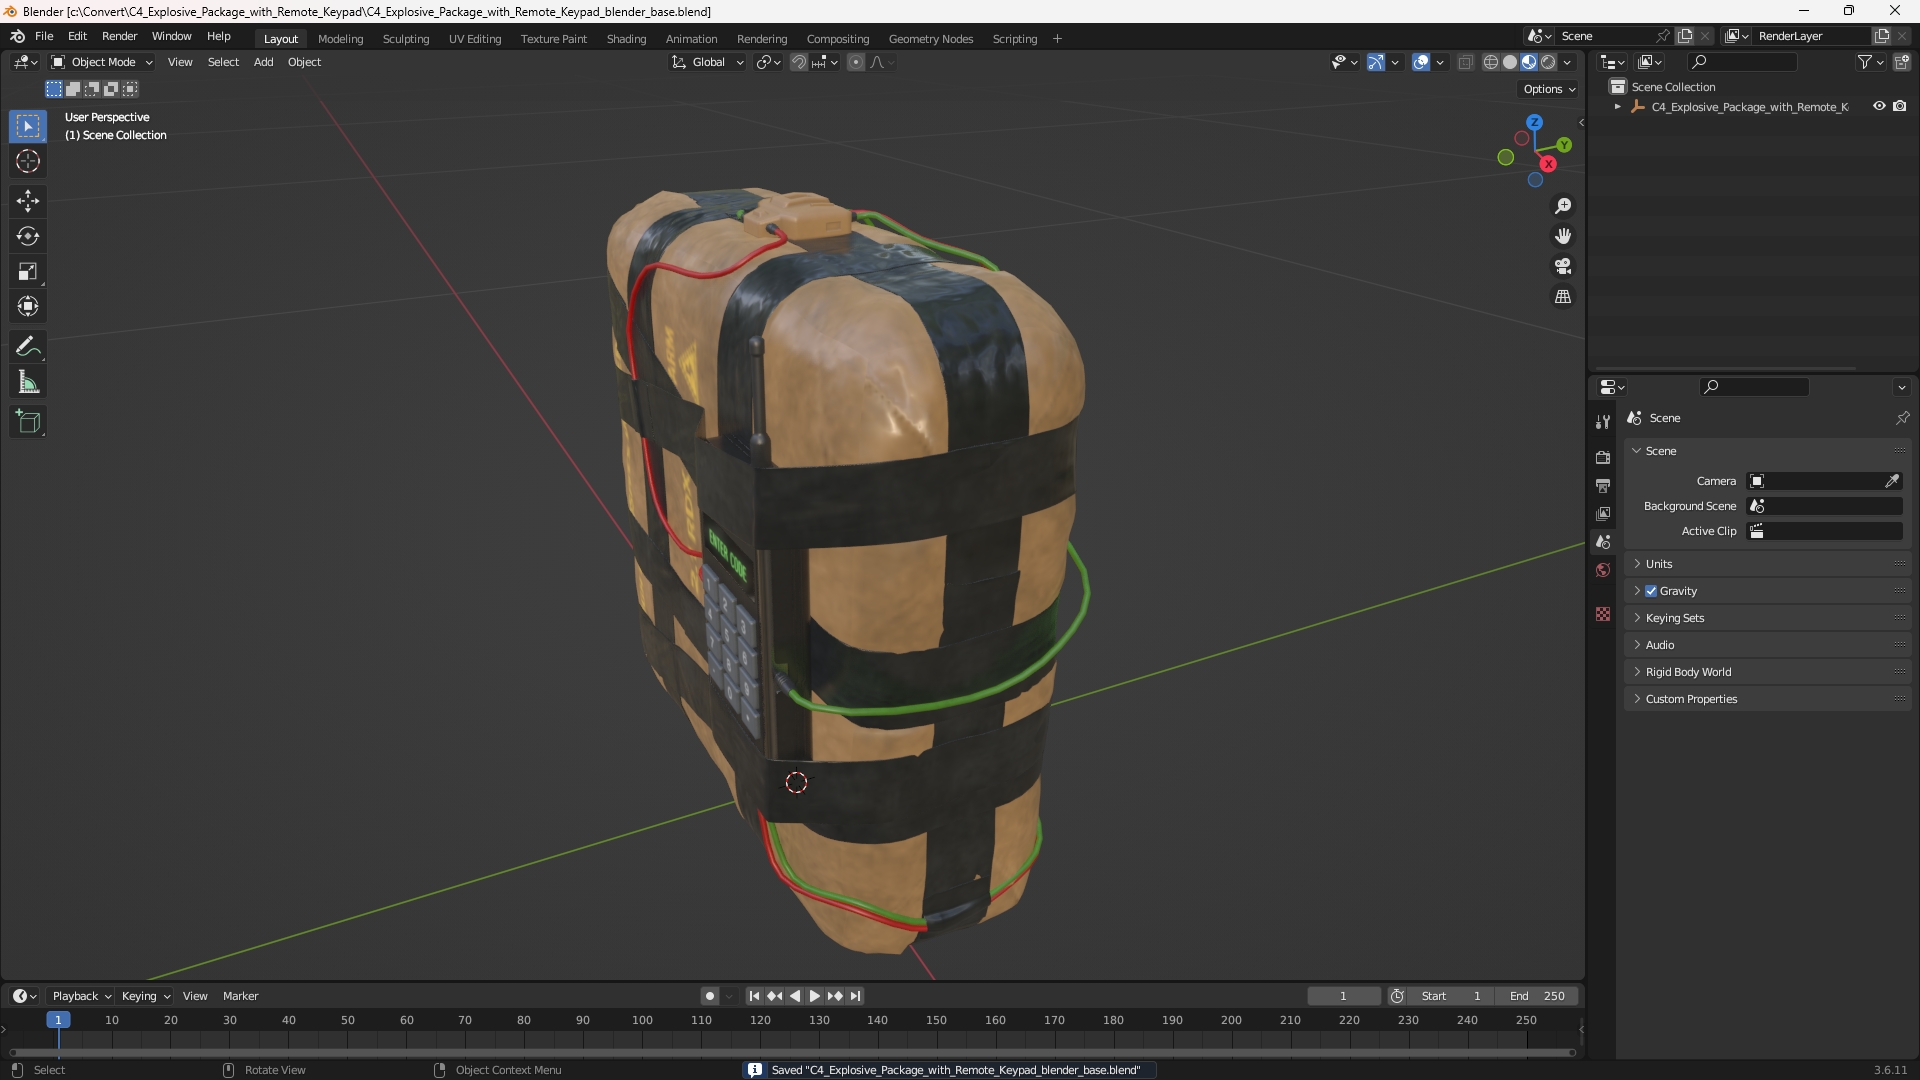
Task: Click frame 100 on the timeline
Action: point(642,1020)
